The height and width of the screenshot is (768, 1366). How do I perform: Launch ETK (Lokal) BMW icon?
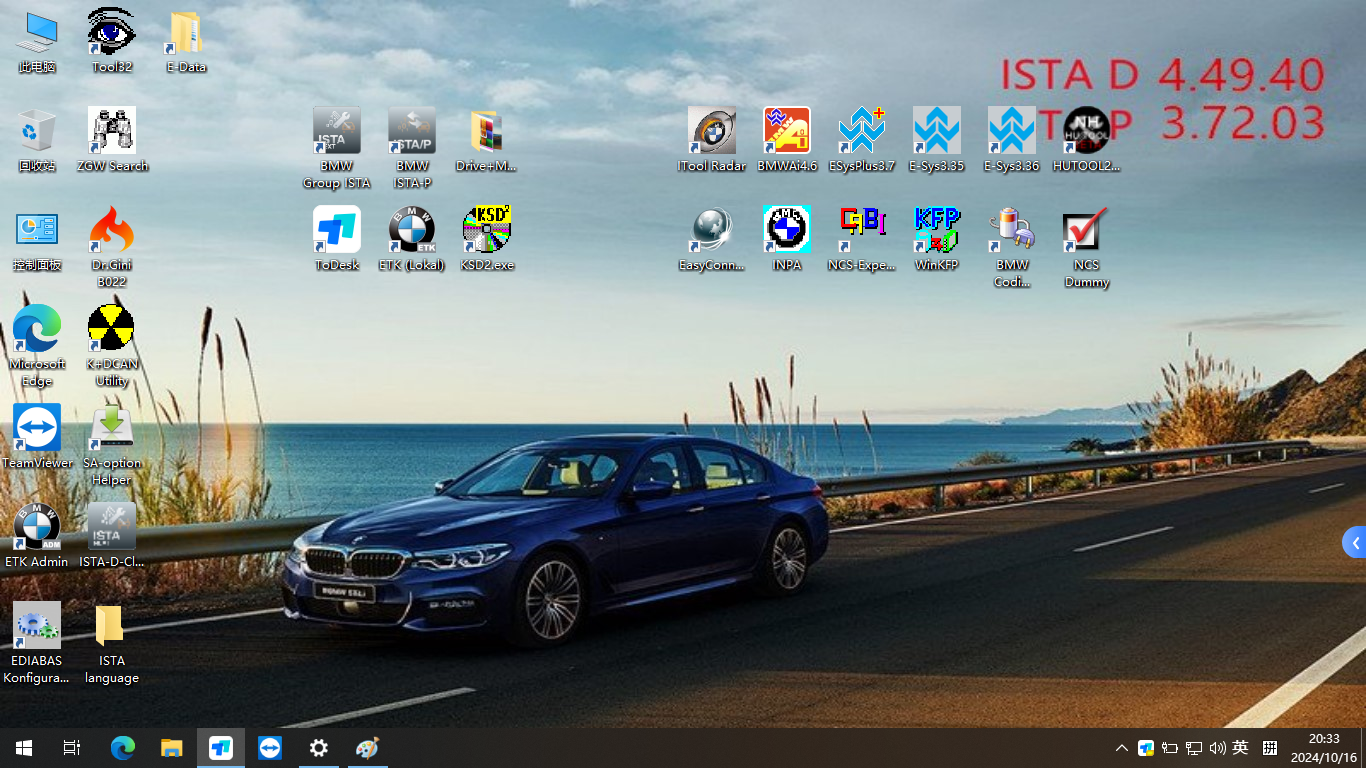[x=412, y=239]
